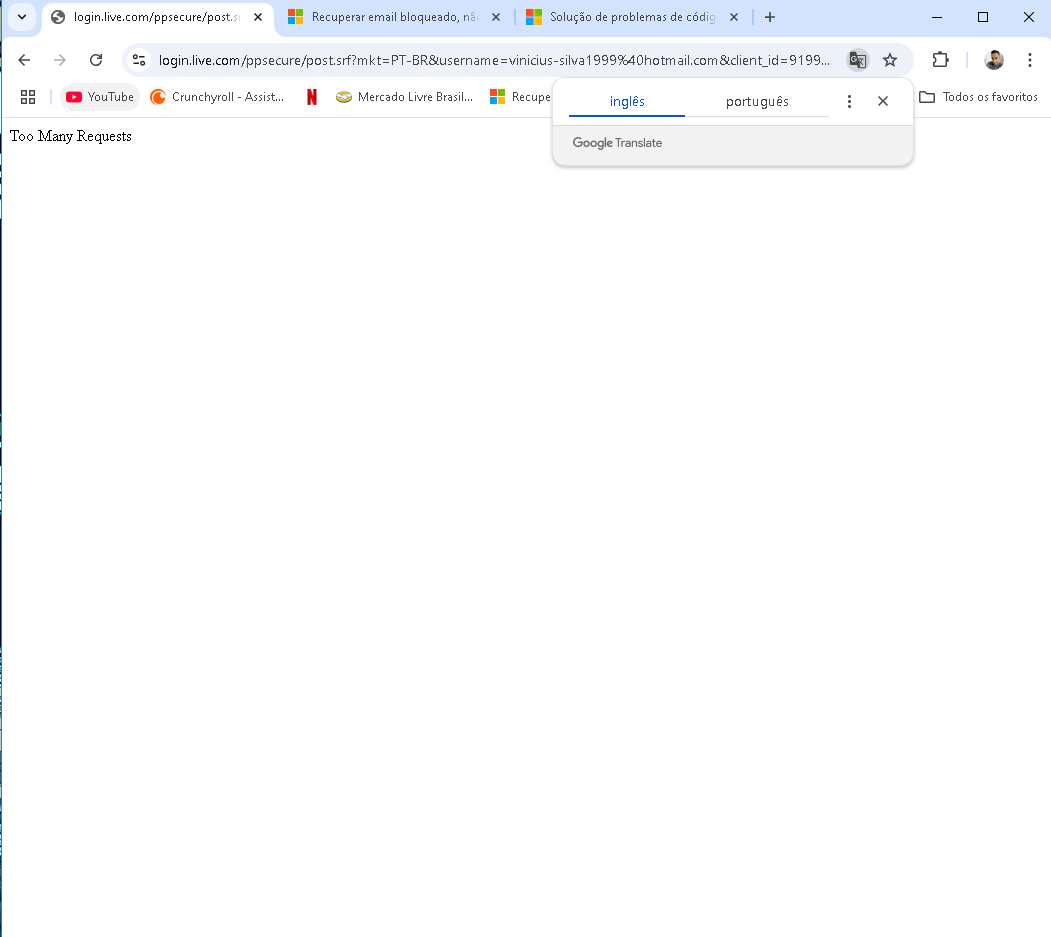
Task: Open the apps grid shortcut
Action: coord(28,97)
